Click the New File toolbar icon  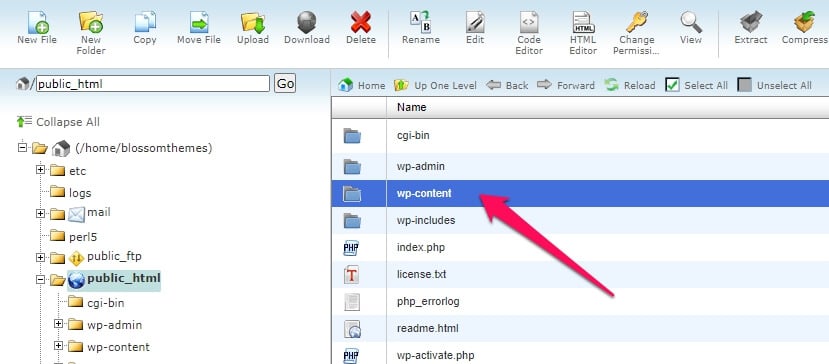click(x=36, y=22)
